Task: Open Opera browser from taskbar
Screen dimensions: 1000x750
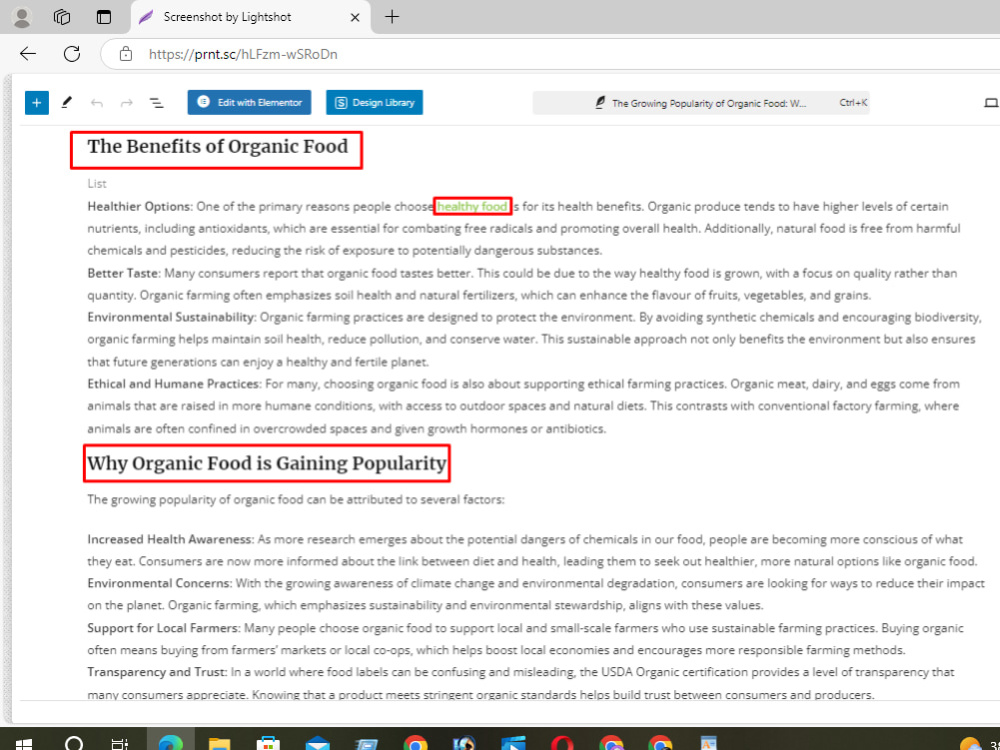Action: point(562,743)
